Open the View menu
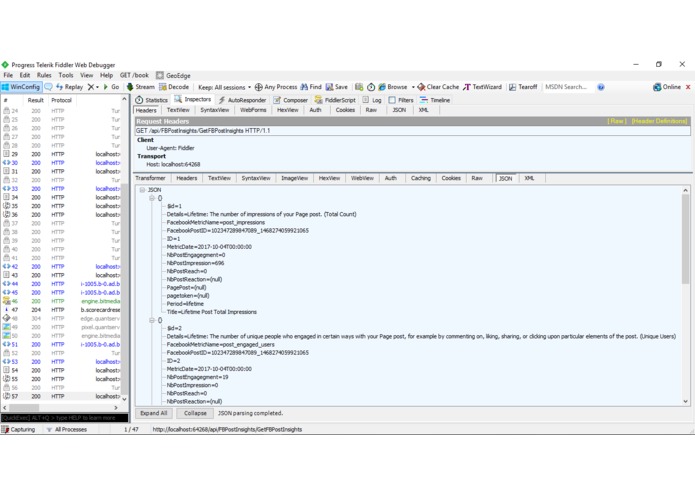Screen dimensions: 695x494 [x=86, y=75]
